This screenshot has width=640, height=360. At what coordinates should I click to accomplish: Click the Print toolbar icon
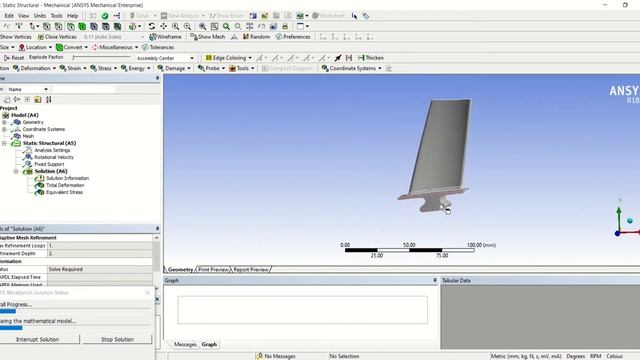coord(285,26)
